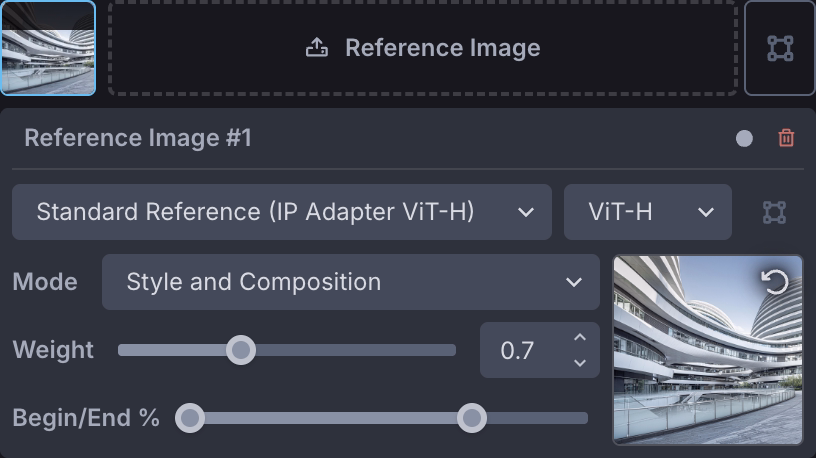Click the region icon beside ViT-H dropdown

click(x=774, y=212)
